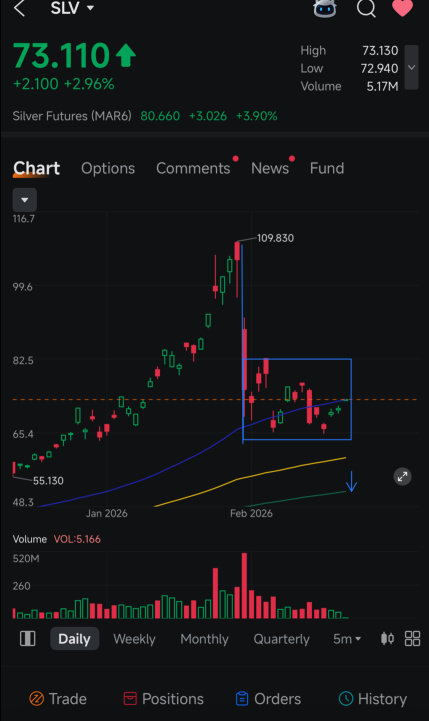This screenshot has width=429, height=721.
Task: Open the chart grid tools icon
Action: coord(412,639)
